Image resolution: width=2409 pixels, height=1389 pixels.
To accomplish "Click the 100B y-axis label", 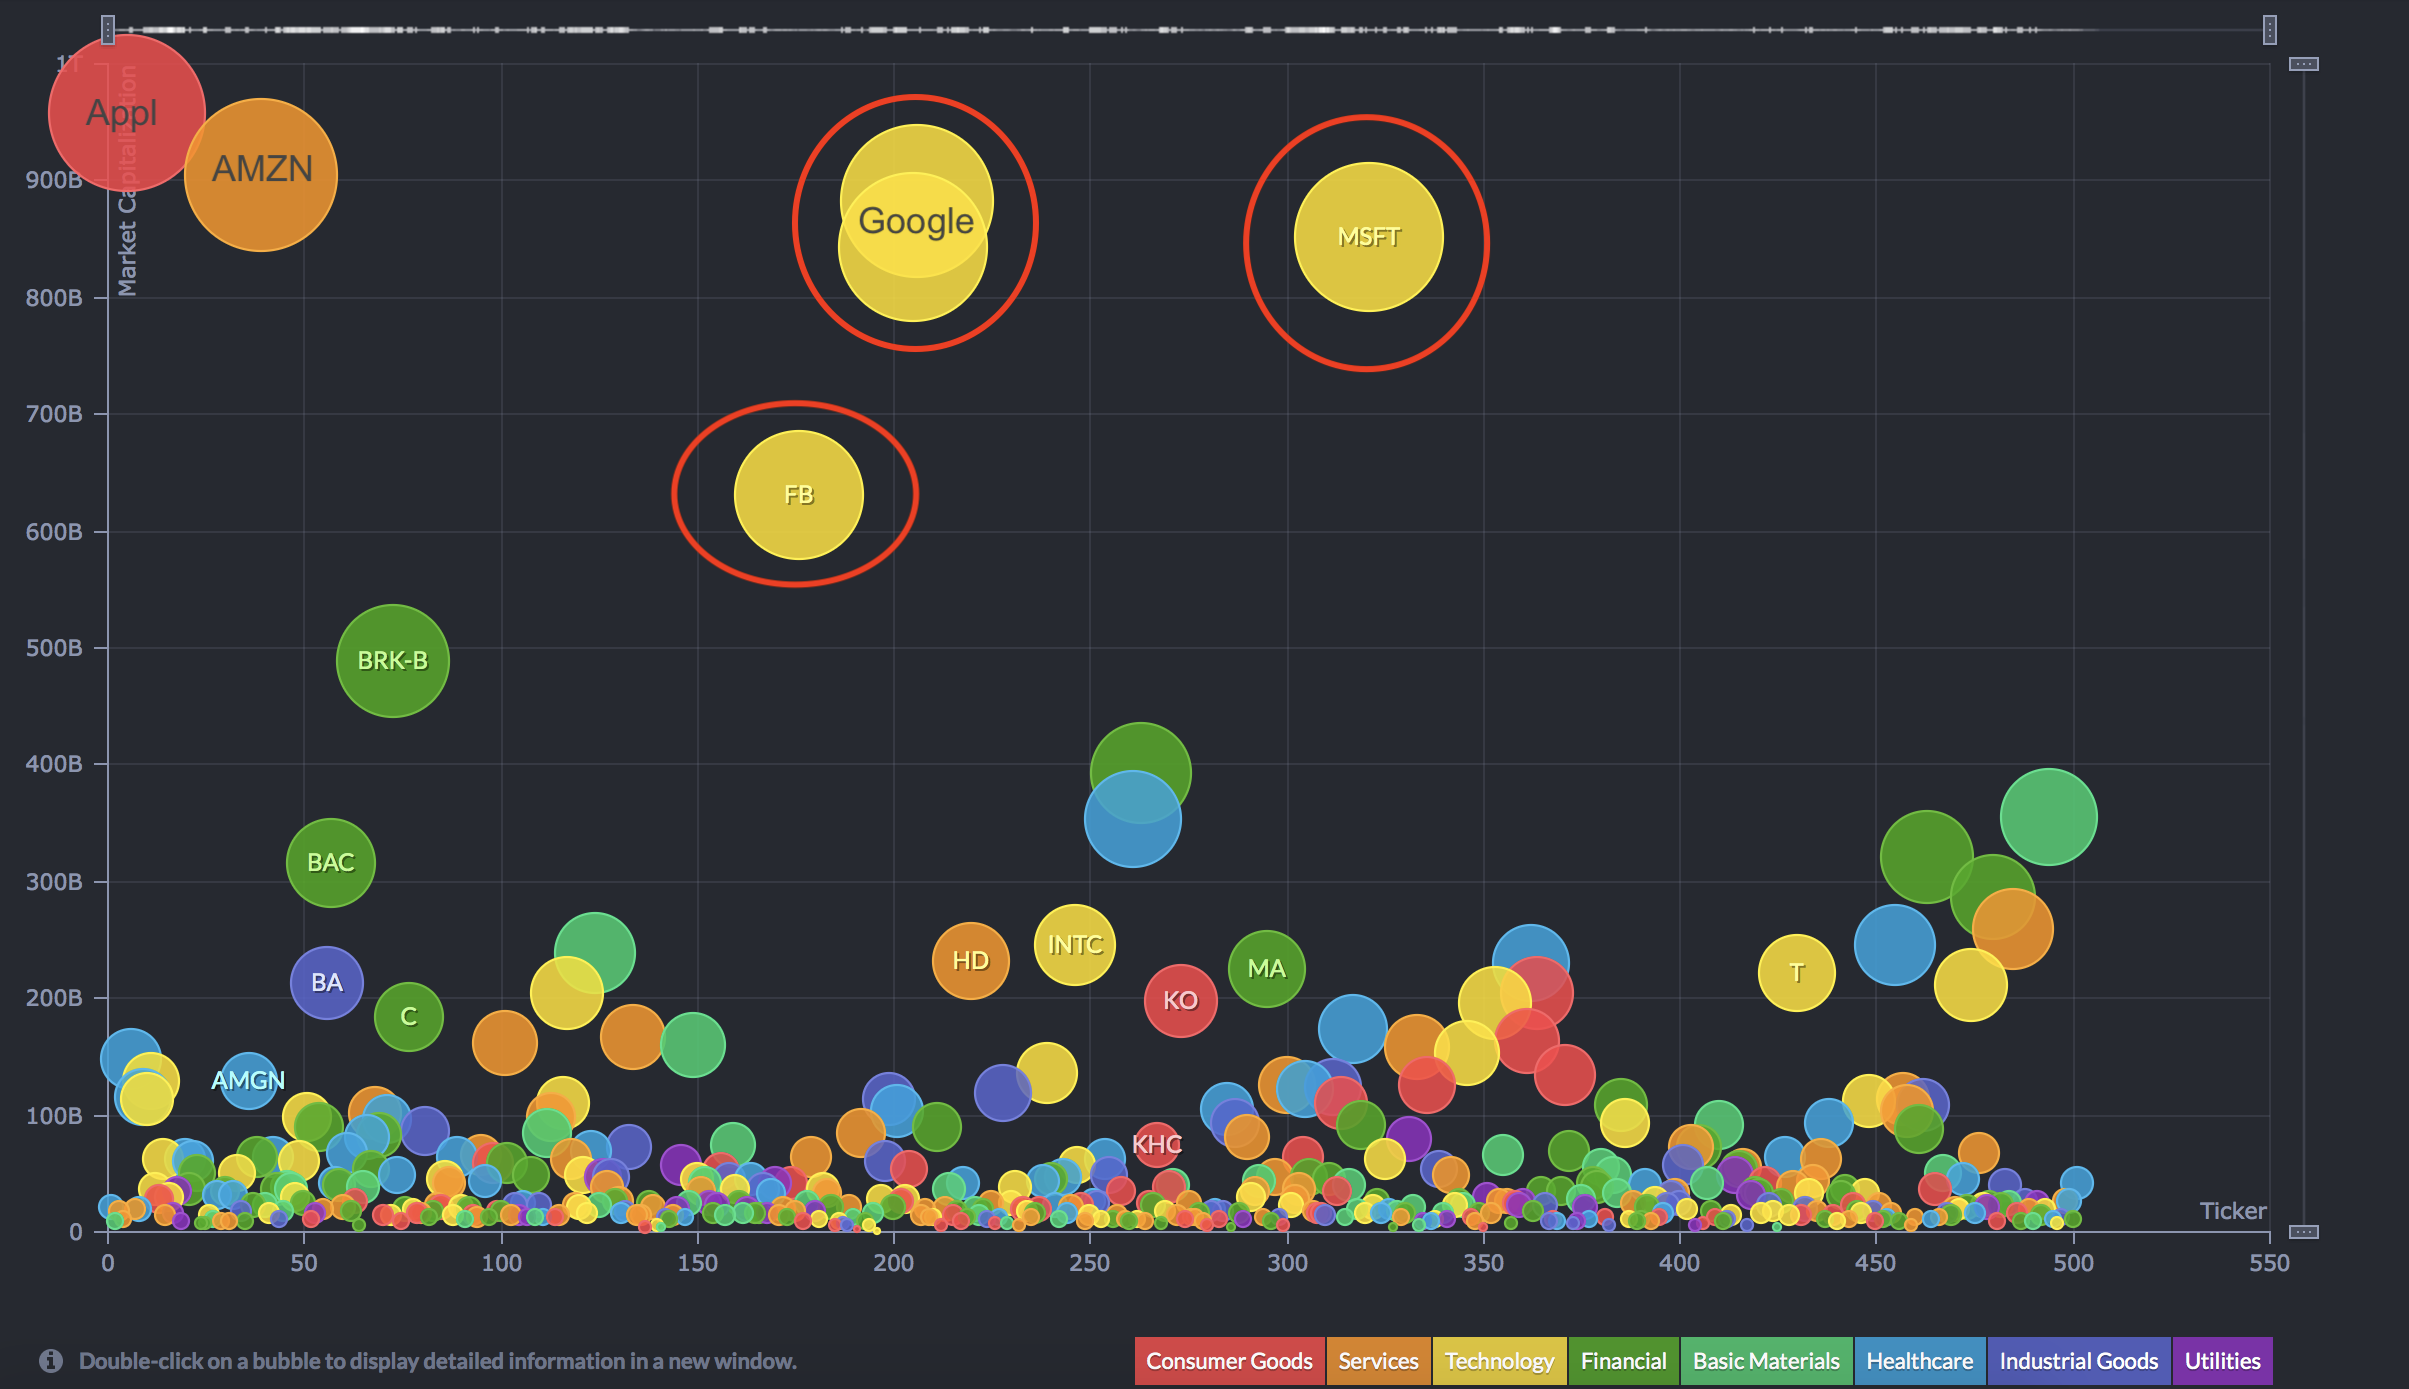I will 54,1116.
